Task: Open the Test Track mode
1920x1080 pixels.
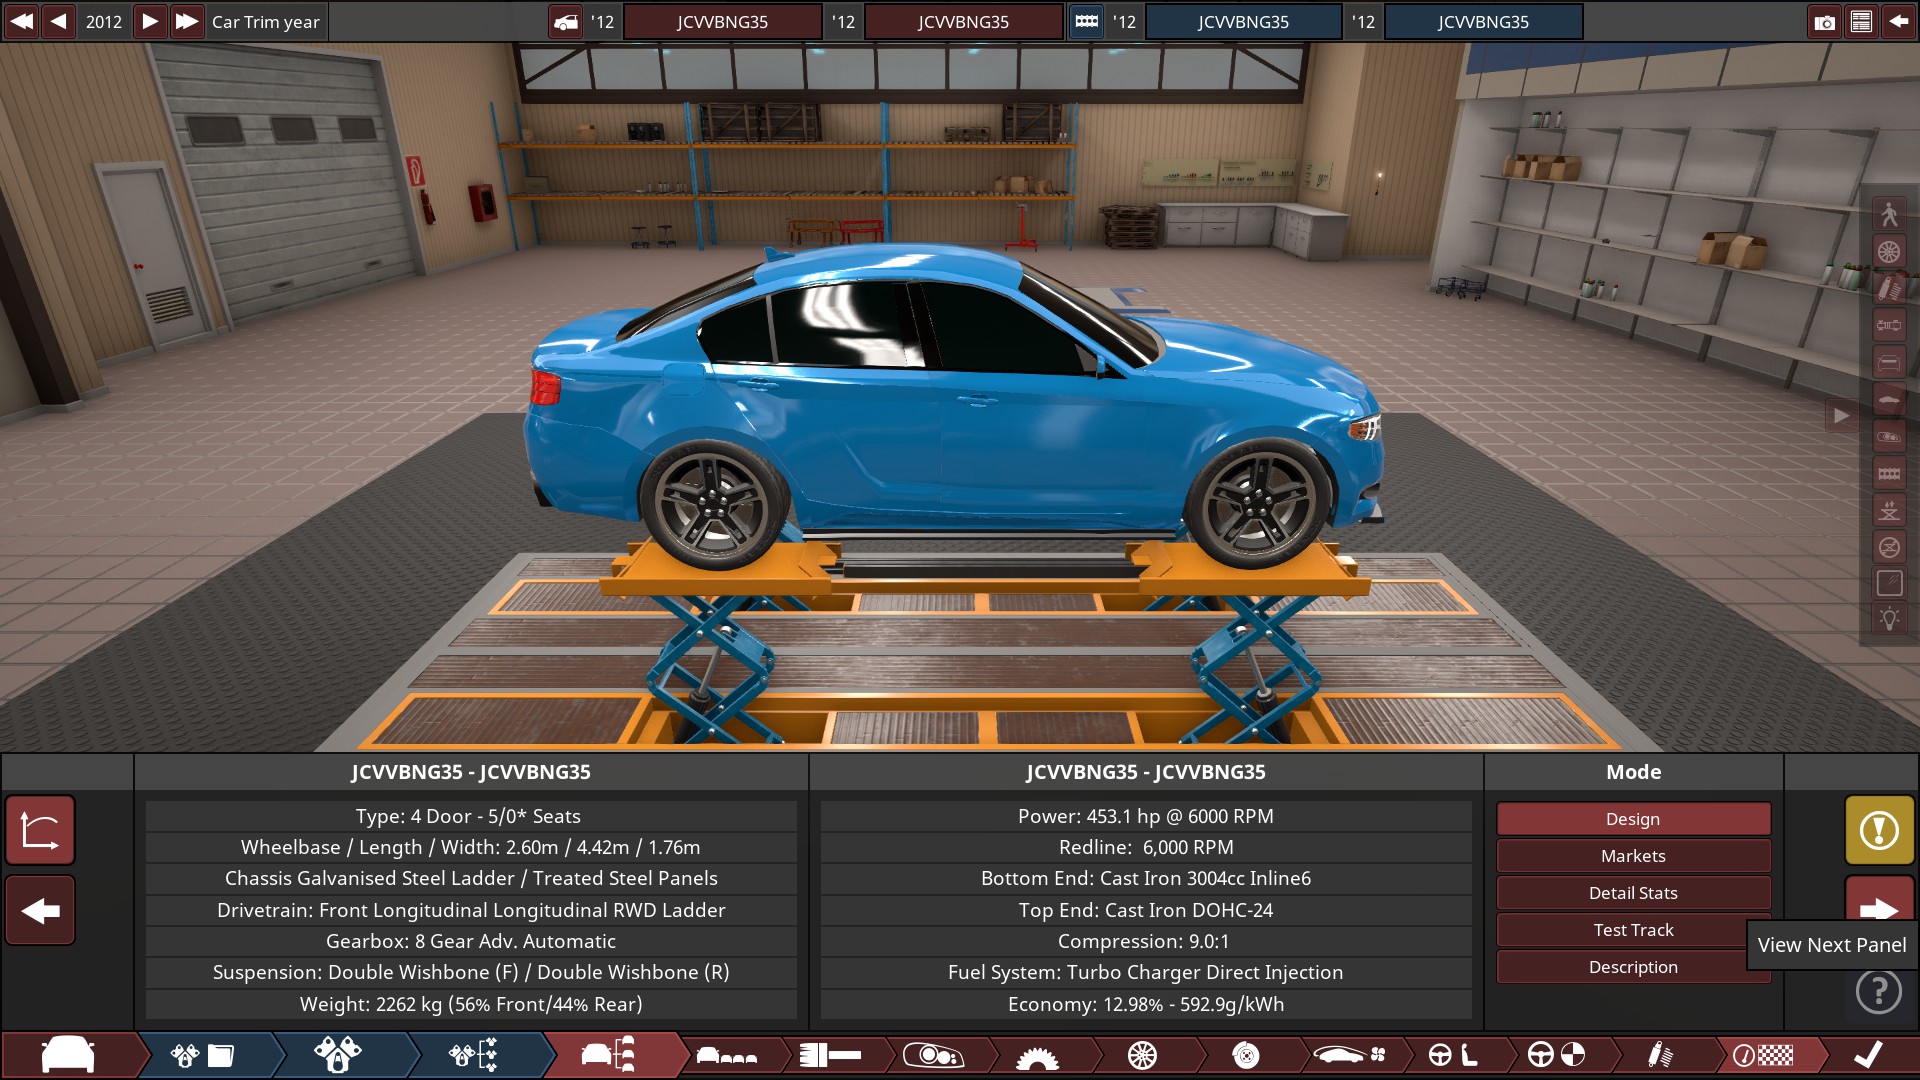Action: 1633,930
